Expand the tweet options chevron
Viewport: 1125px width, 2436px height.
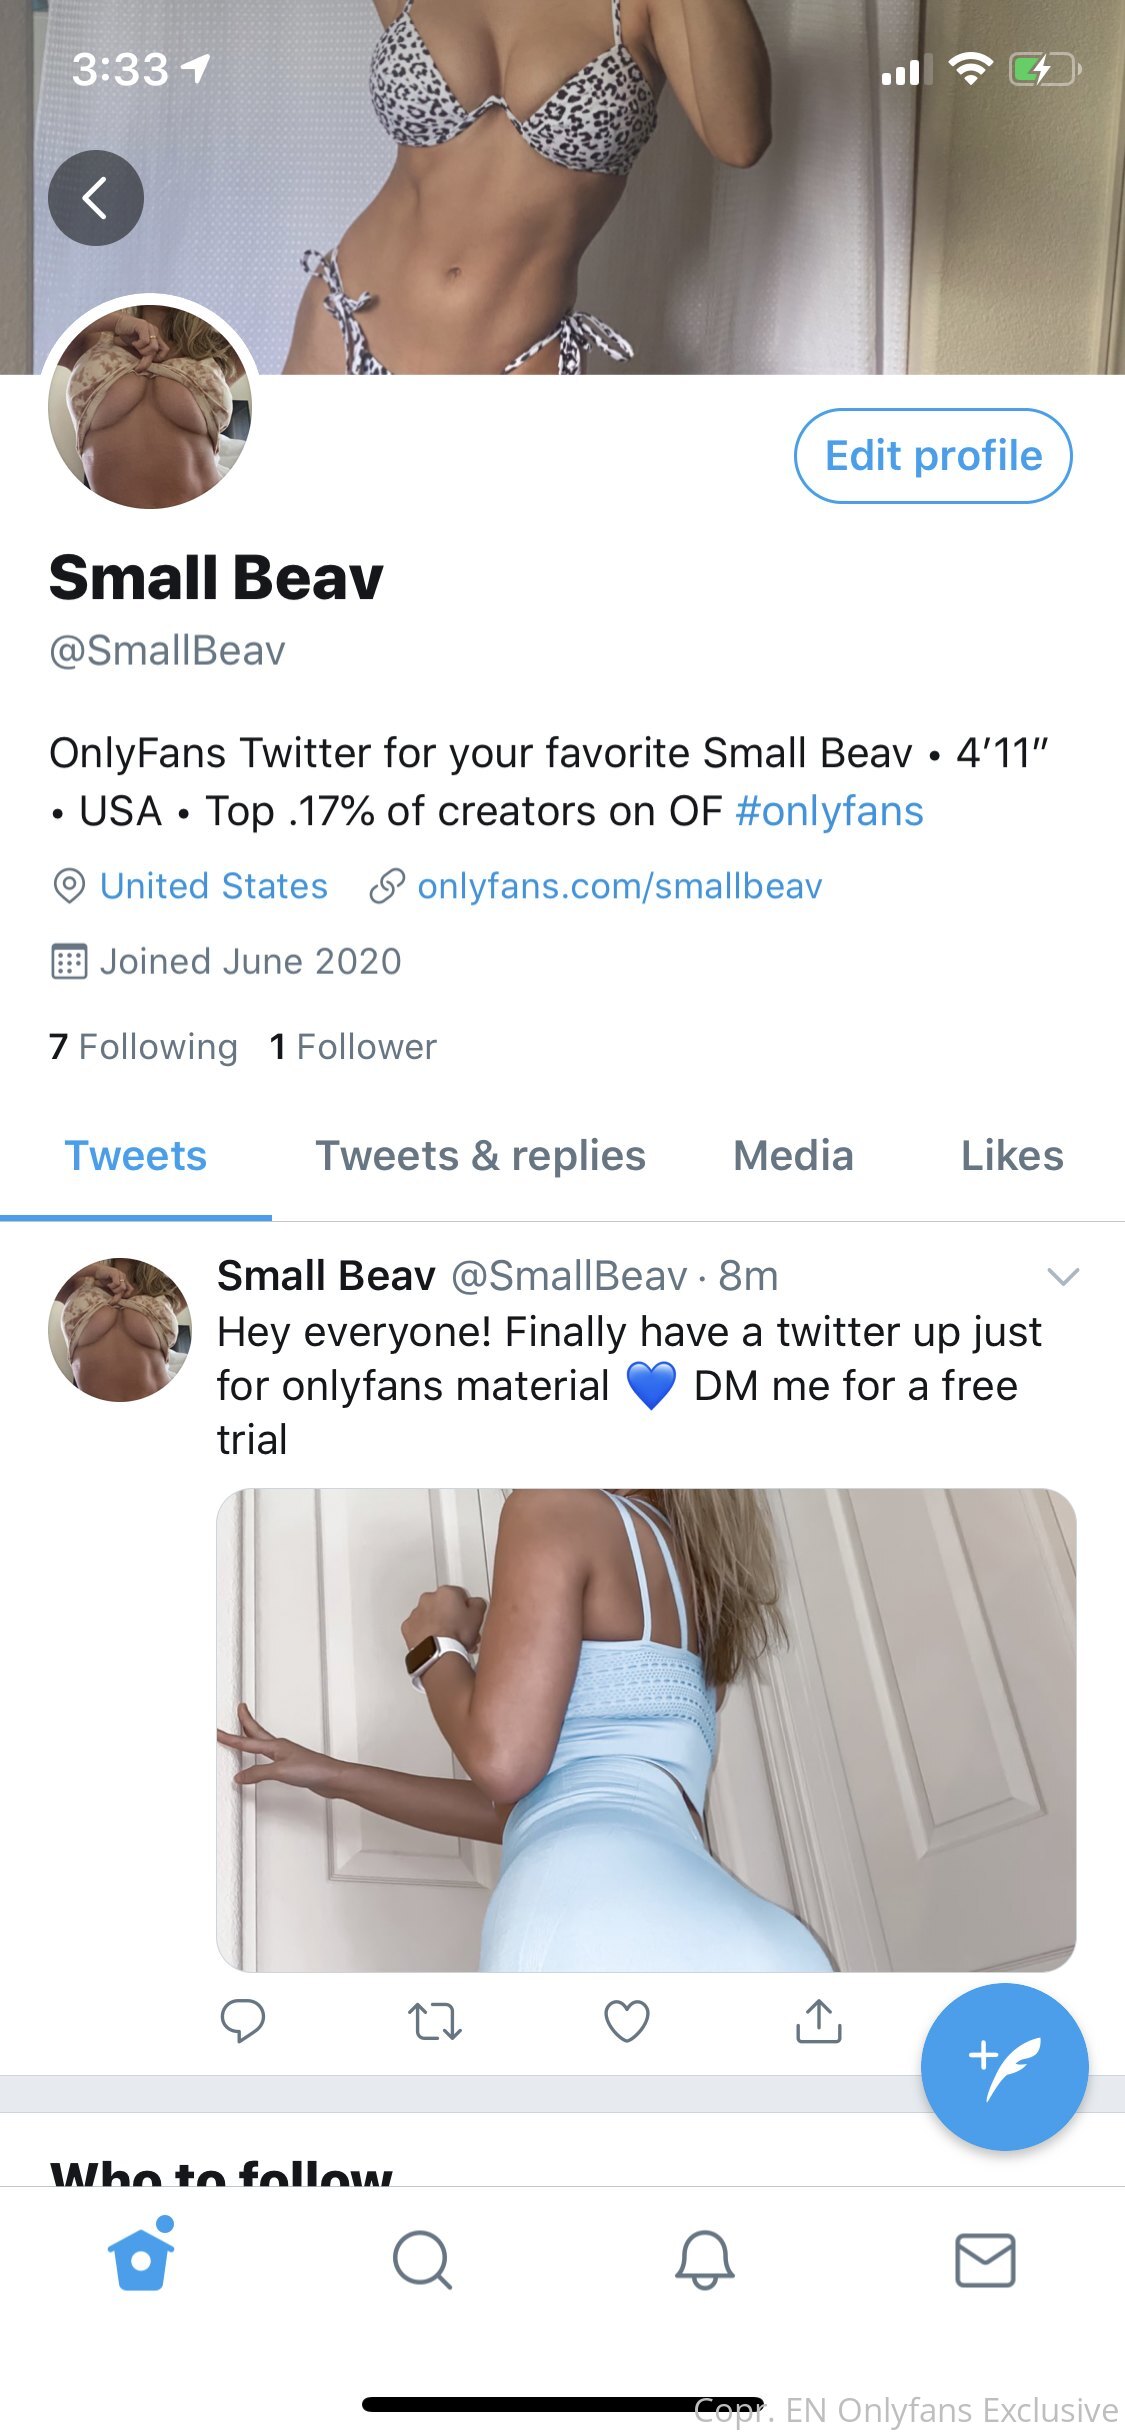[1062, 1276]
